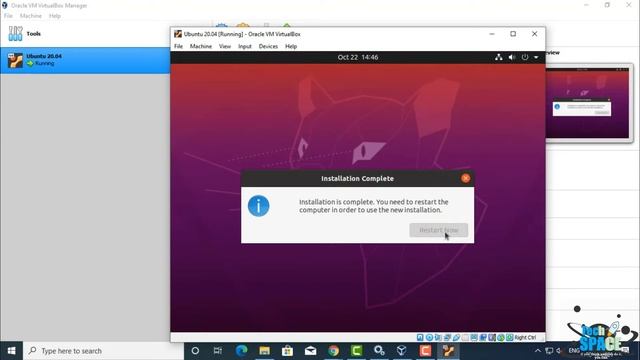Viewport: 640px width, 360px height.
Task: Click keyboard capture icon beside Right Ctrl
Action: pos(509,338)
